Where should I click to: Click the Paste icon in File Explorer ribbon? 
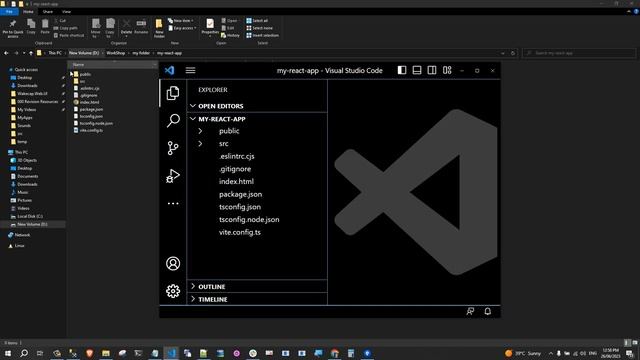(45, 27)
